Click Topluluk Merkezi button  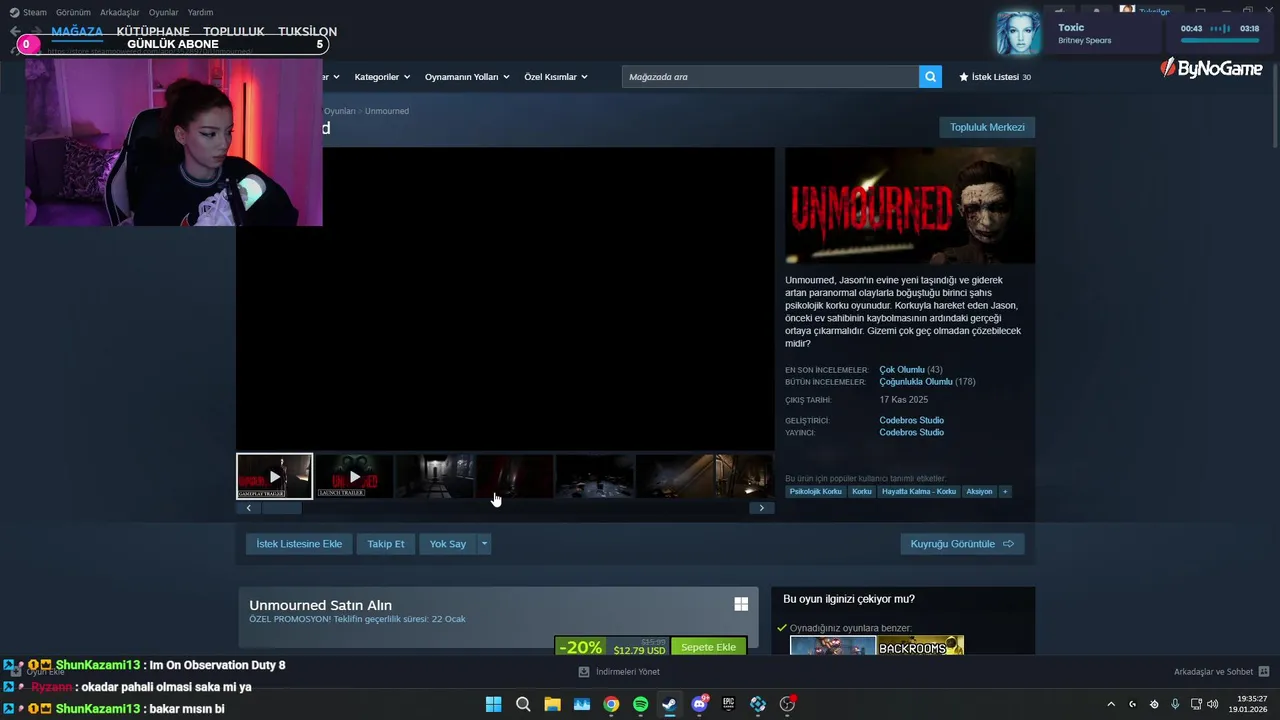coord(987,127)
